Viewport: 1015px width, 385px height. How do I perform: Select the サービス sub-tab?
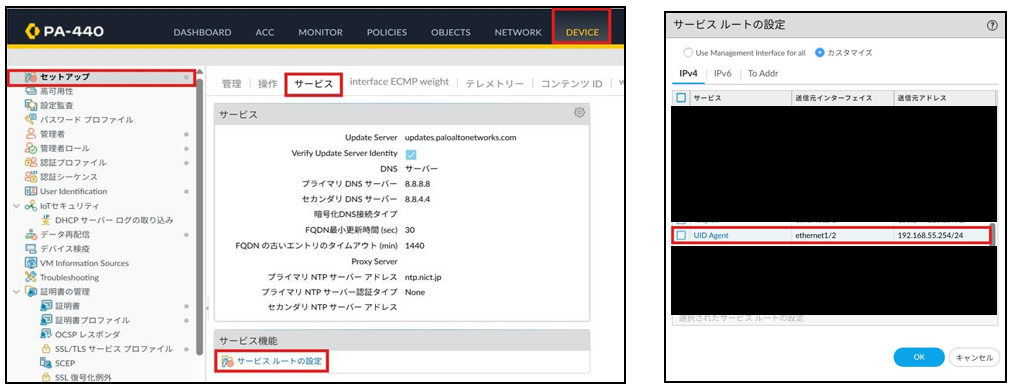pos(314,84)
